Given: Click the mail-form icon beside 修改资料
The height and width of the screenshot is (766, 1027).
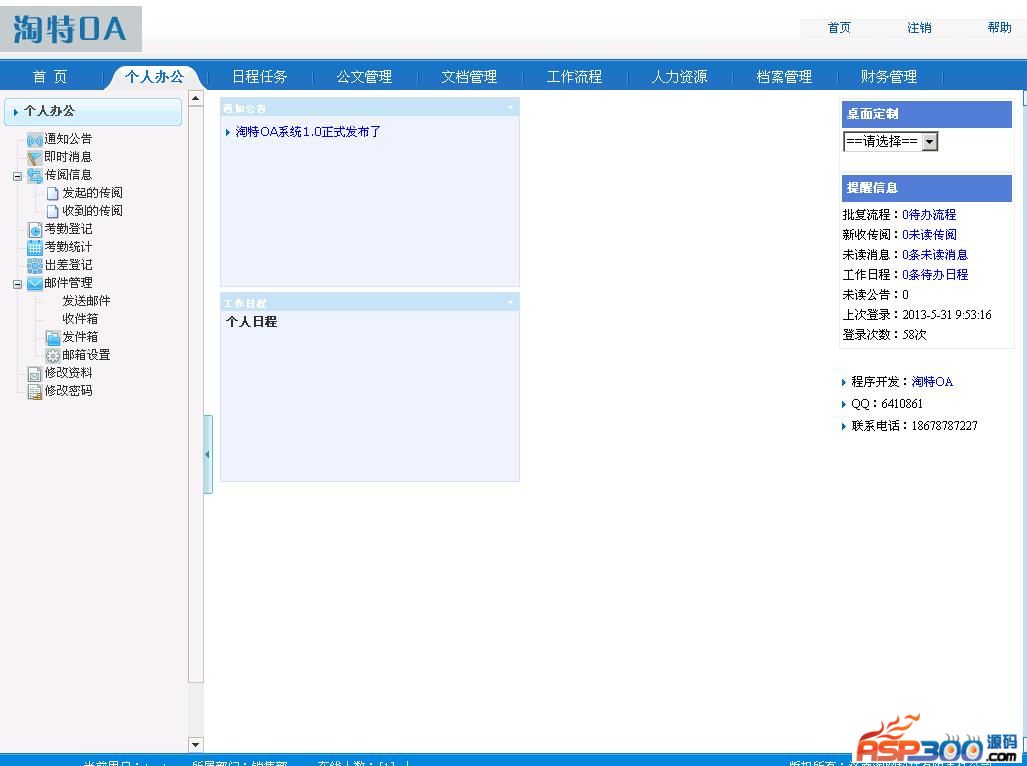Looking at the screenshot, I should pyautogui.click(x=35, y=373).
